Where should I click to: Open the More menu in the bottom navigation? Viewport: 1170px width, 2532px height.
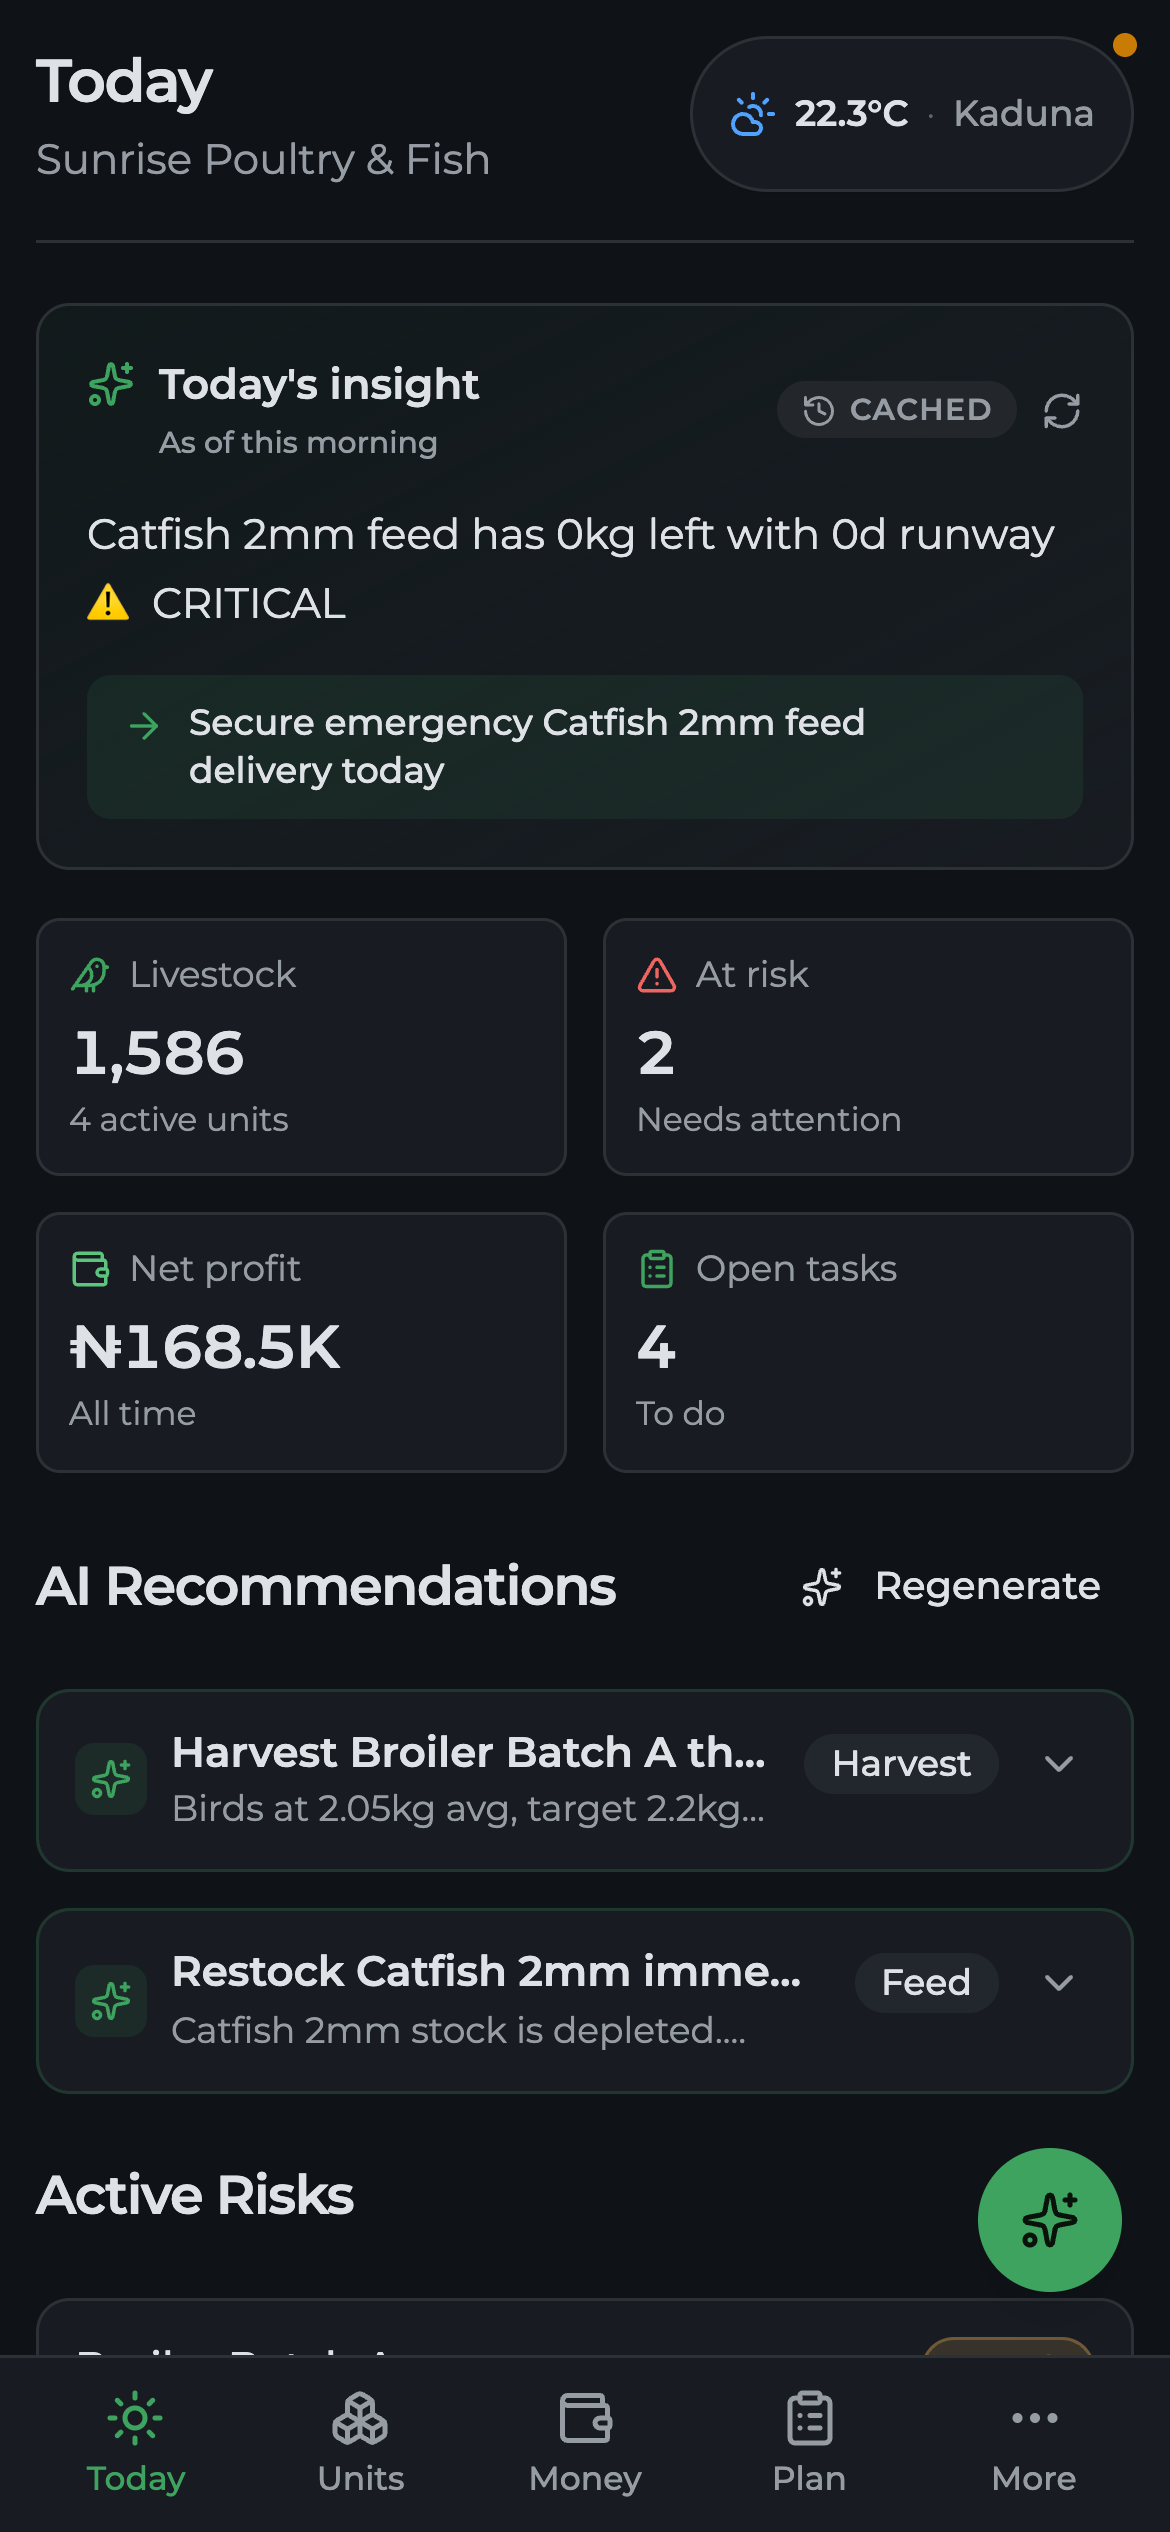coord(1034,2443)
